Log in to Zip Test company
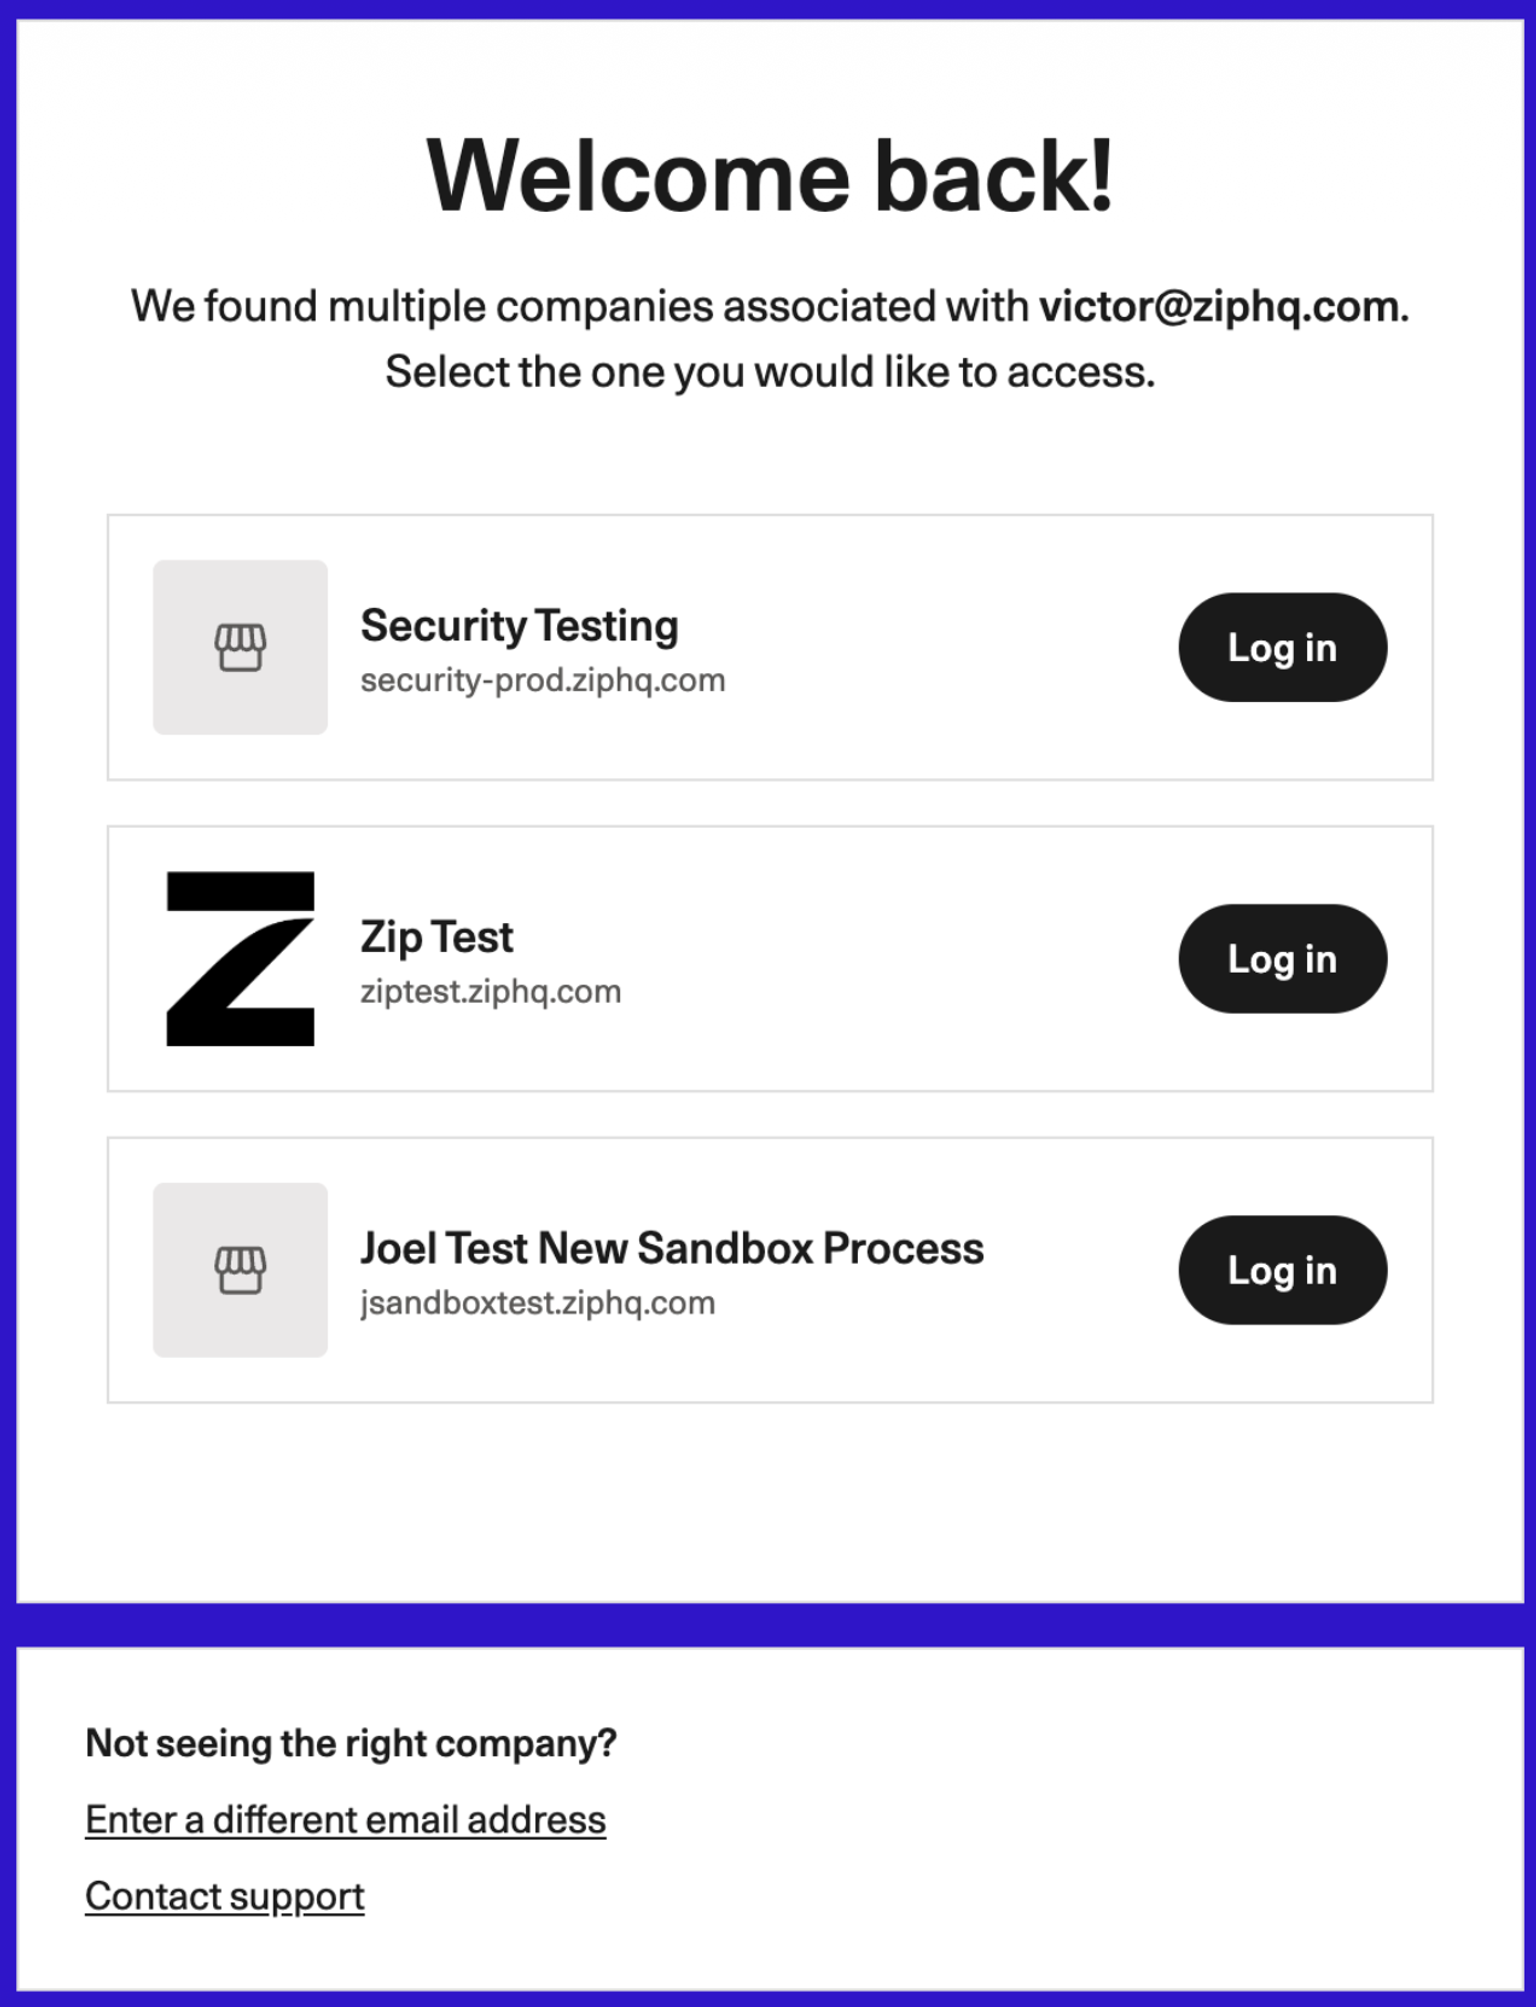The height and width of the screenshot is (2007, 1536). [x=1282, y=958]
